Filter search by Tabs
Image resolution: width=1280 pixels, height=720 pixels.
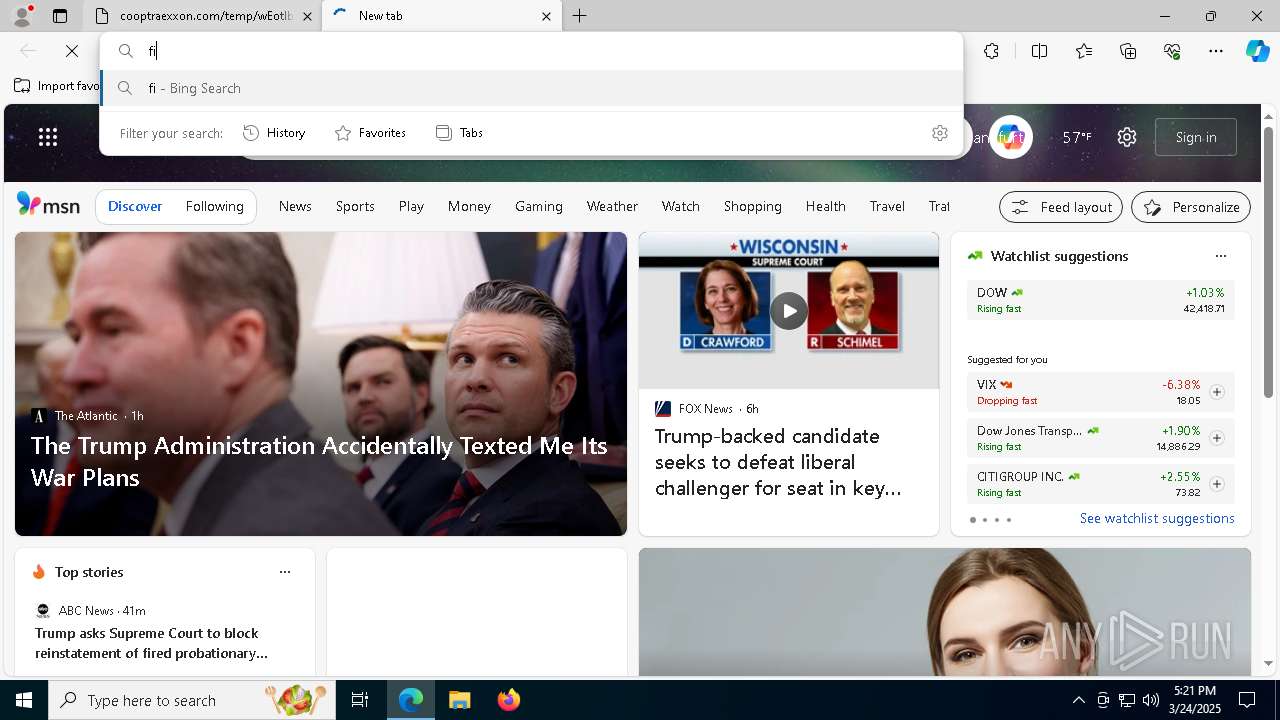pyautogui.click(x=460, y=133)
